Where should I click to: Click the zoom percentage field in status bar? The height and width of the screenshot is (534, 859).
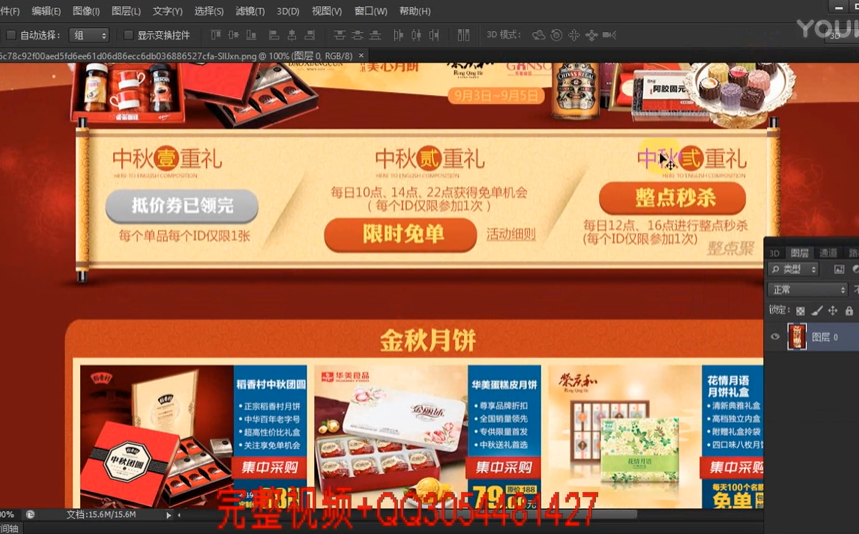[8, 514]
